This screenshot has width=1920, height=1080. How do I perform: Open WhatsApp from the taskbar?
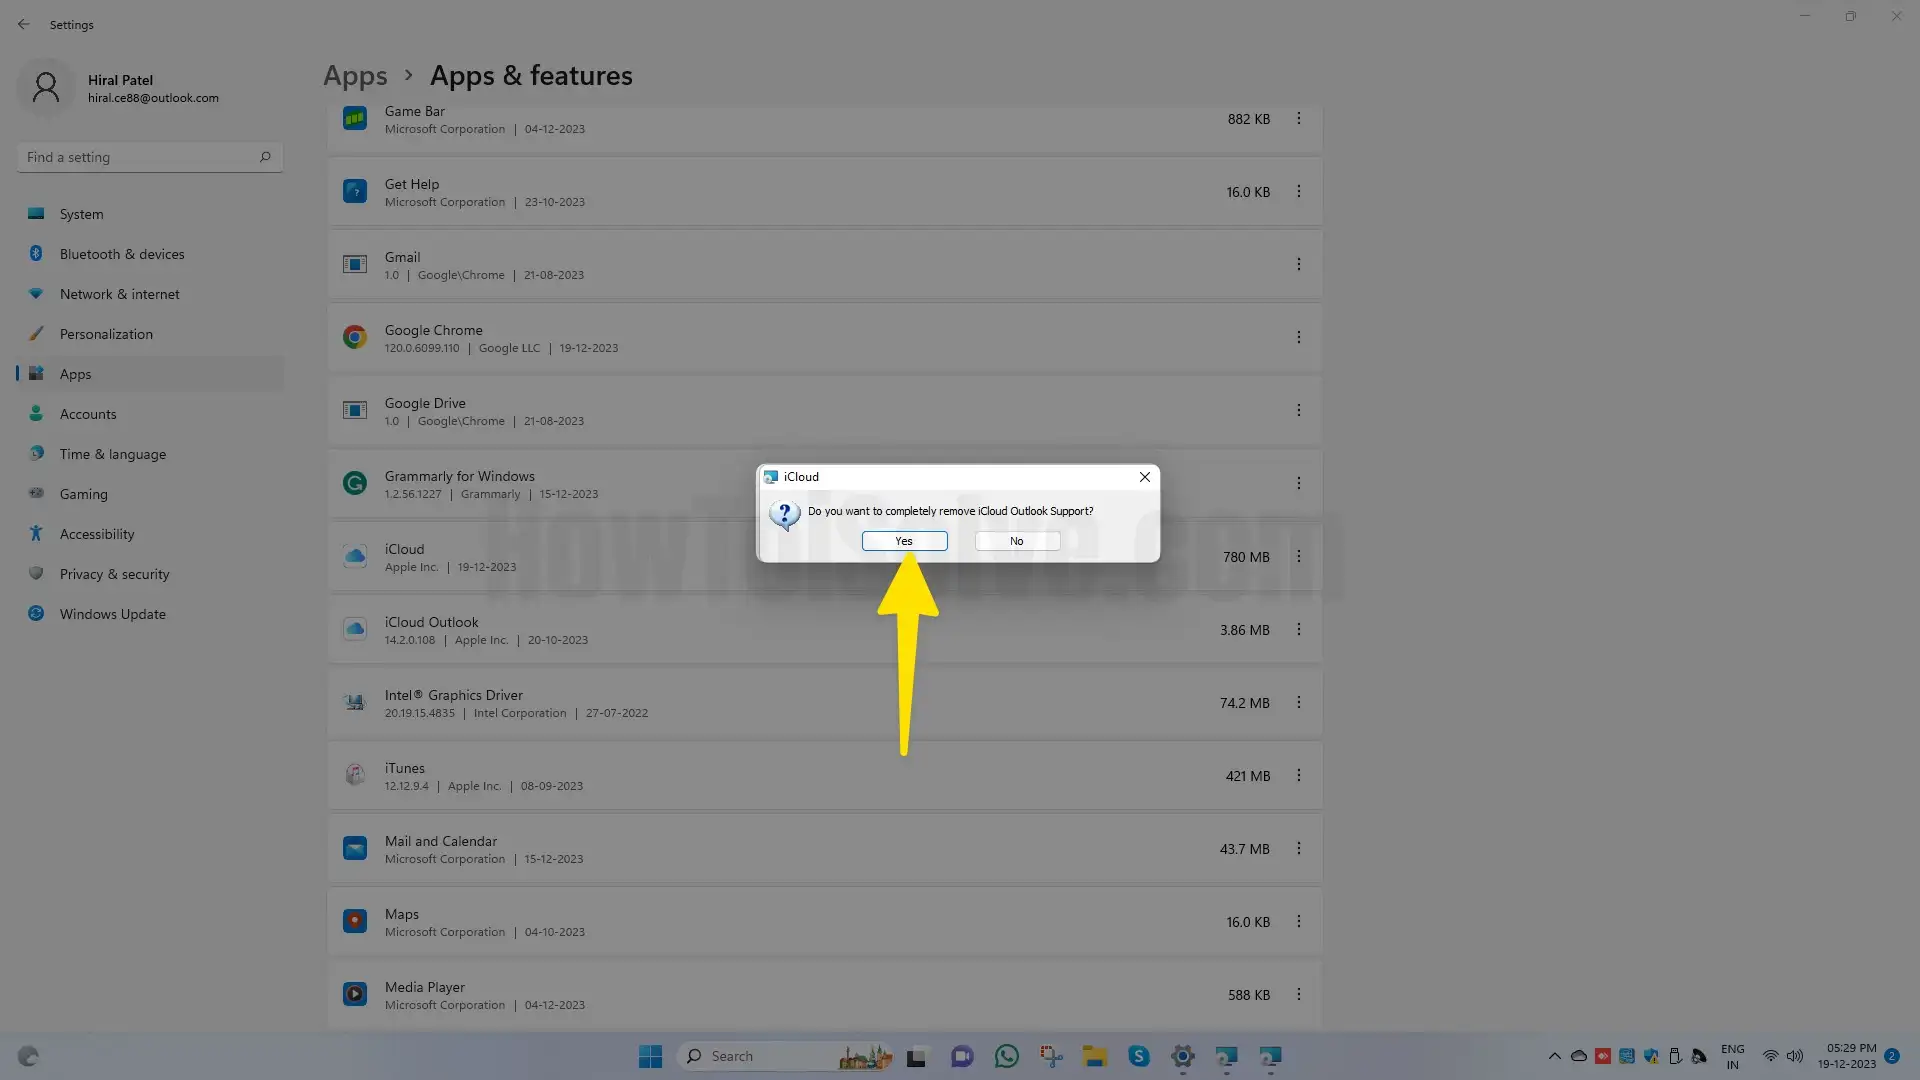click(1006, 1056)
